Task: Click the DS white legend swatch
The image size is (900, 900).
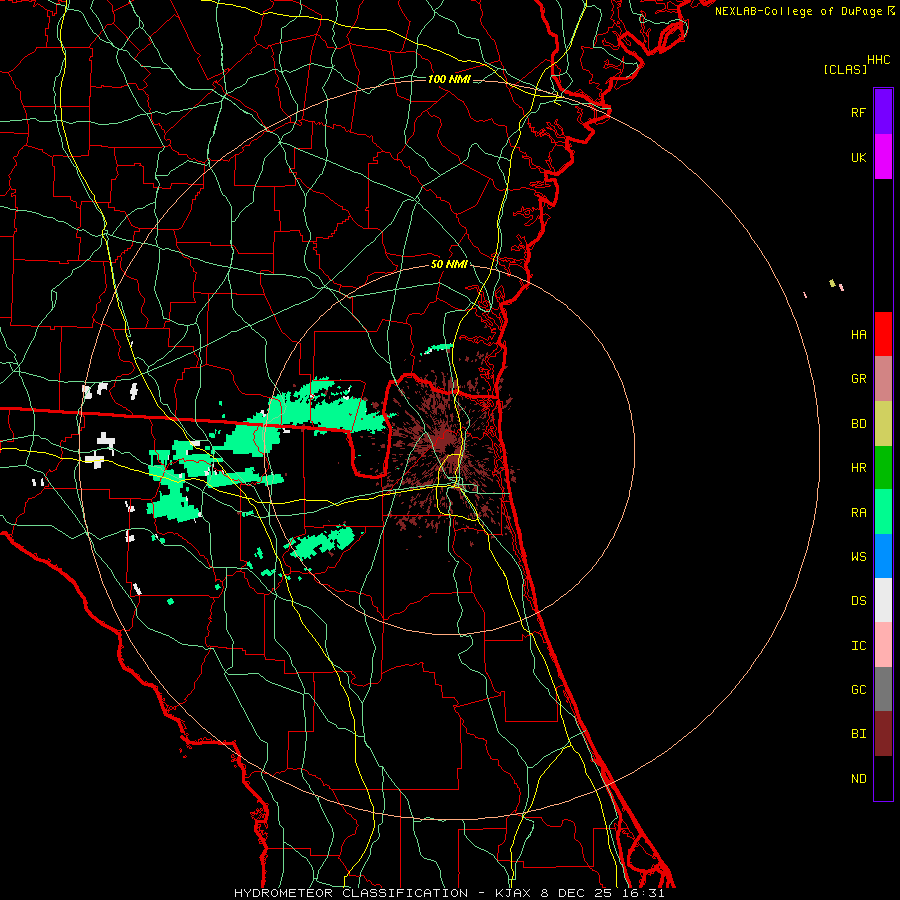Action: click(883, 600)
